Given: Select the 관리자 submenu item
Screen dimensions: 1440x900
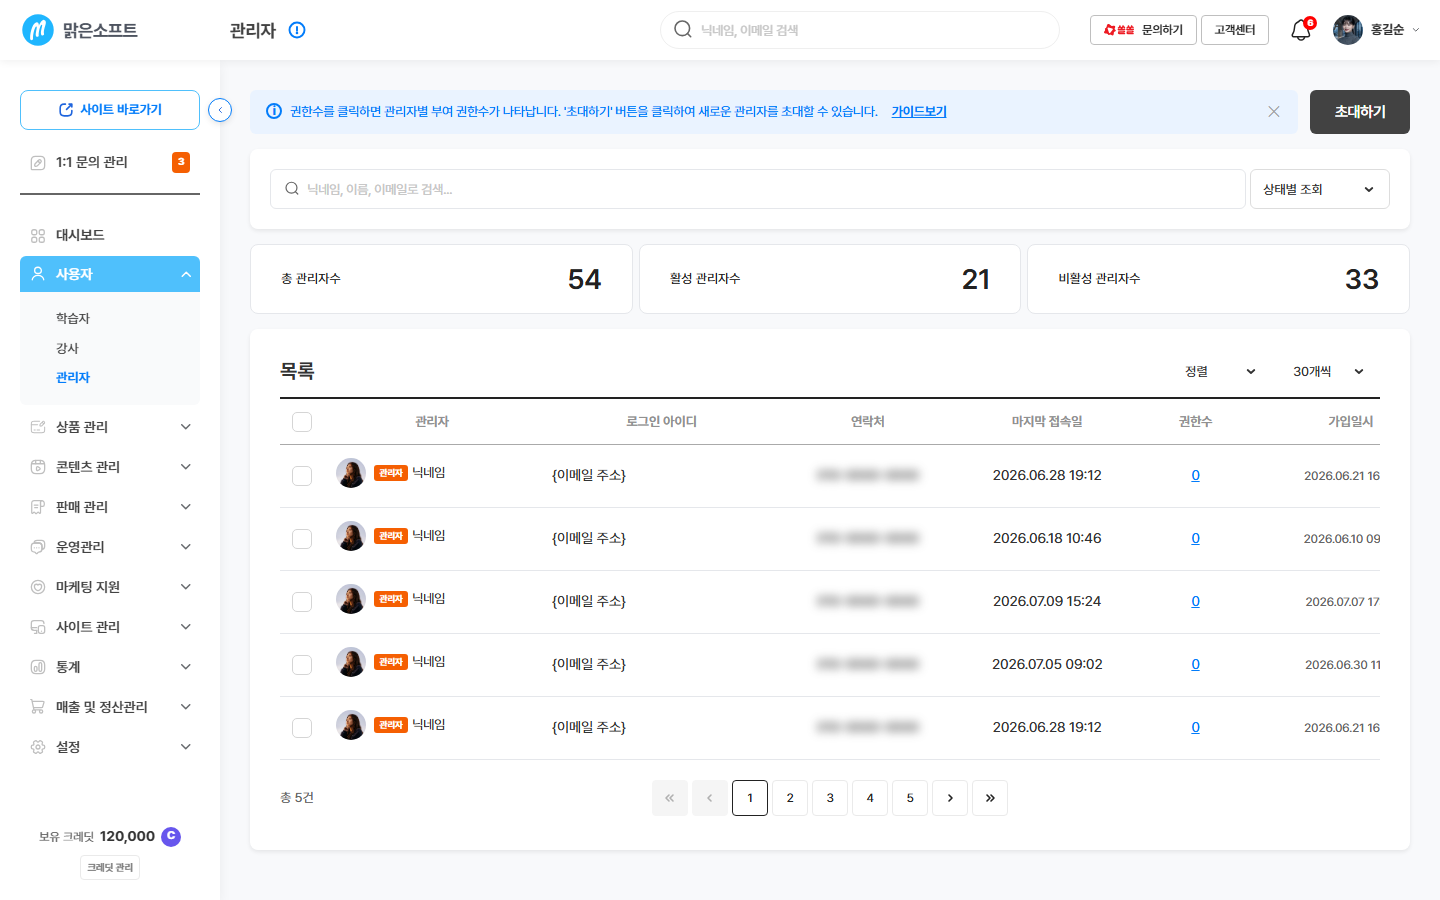Looking at the screenshot, I should [x=73, y=377].
